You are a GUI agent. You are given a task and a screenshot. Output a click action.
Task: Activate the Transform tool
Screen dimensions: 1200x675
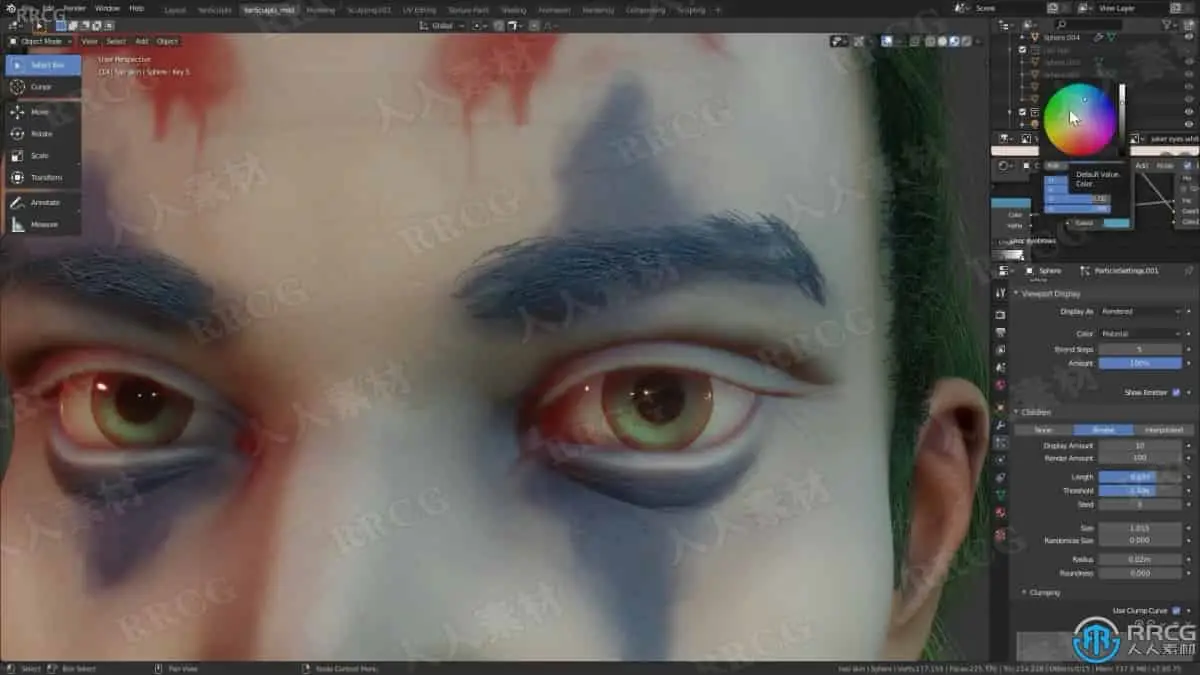pos(43,177)
